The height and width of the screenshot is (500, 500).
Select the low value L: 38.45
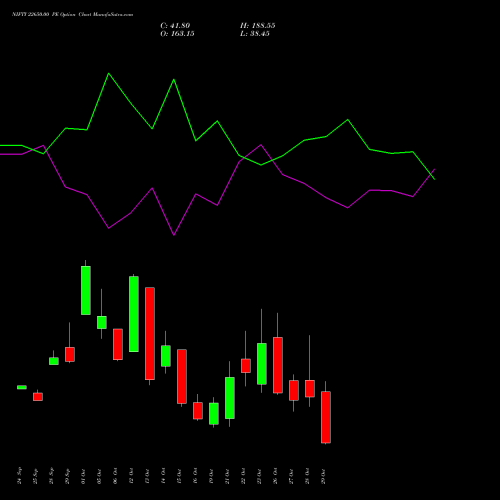(255, 34)
